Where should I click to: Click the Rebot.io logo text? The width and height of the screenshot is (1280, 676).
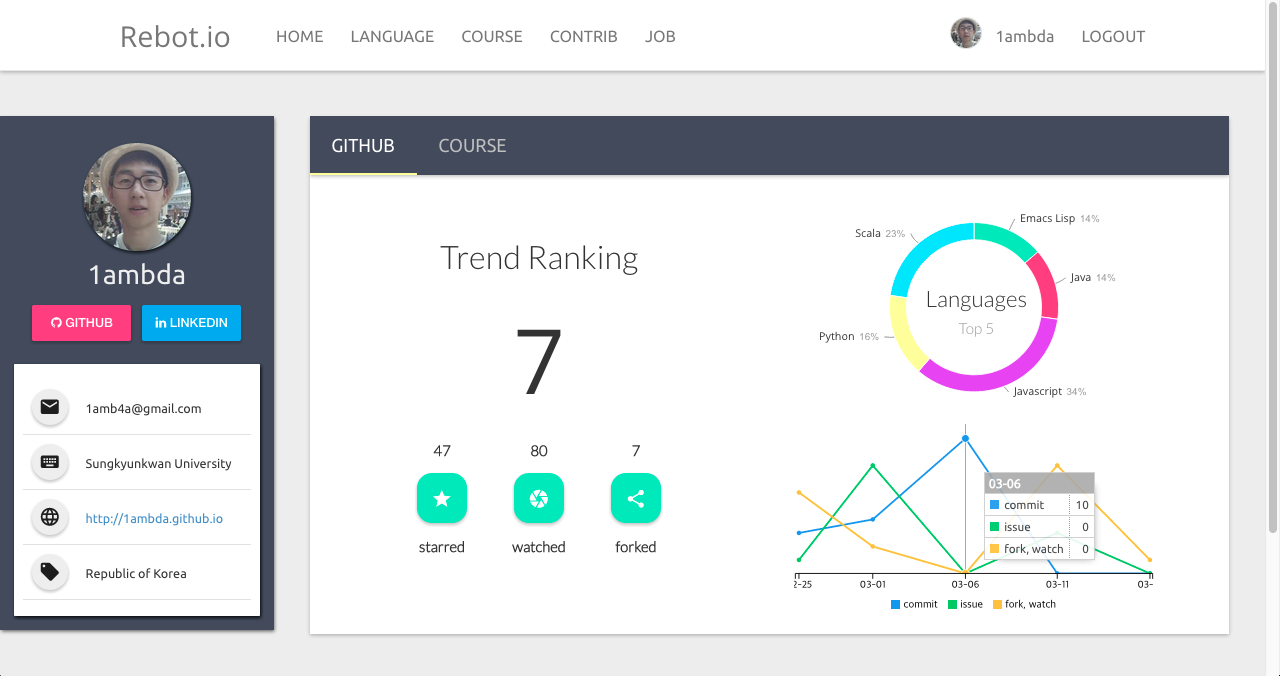(175, 37)
